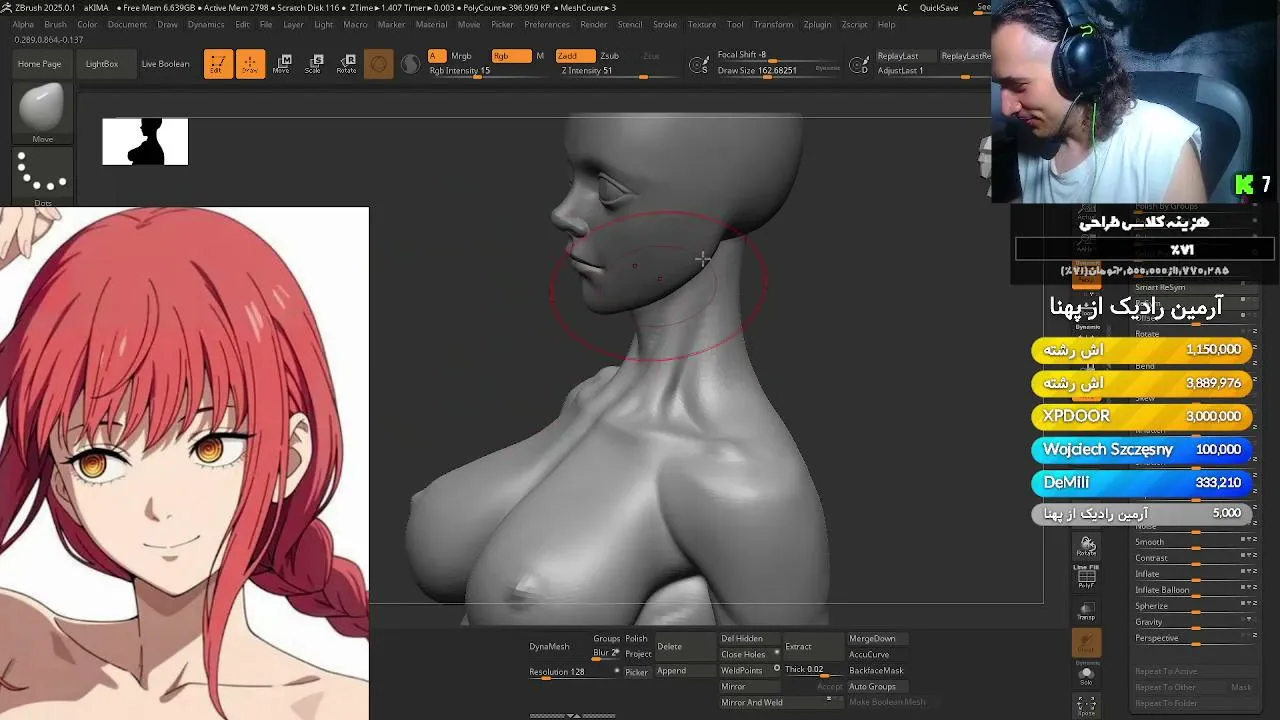1280x720 pixels.
Task: Click the Spherize deformation slider
Action: tap(1195, 606)
